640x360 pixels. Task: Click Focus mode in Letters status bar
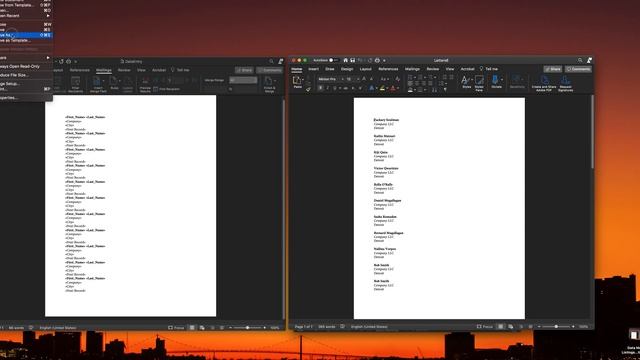[x=485, y=327]
